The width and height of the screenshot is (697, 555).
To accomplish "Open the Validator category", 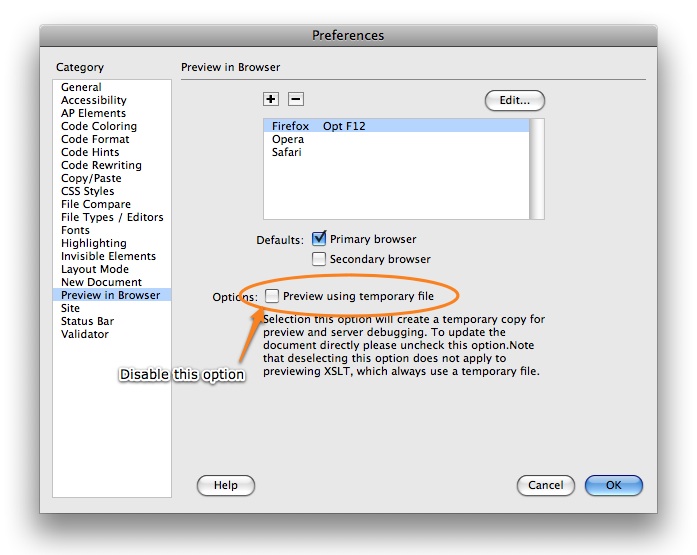I will tap(85, 335).
